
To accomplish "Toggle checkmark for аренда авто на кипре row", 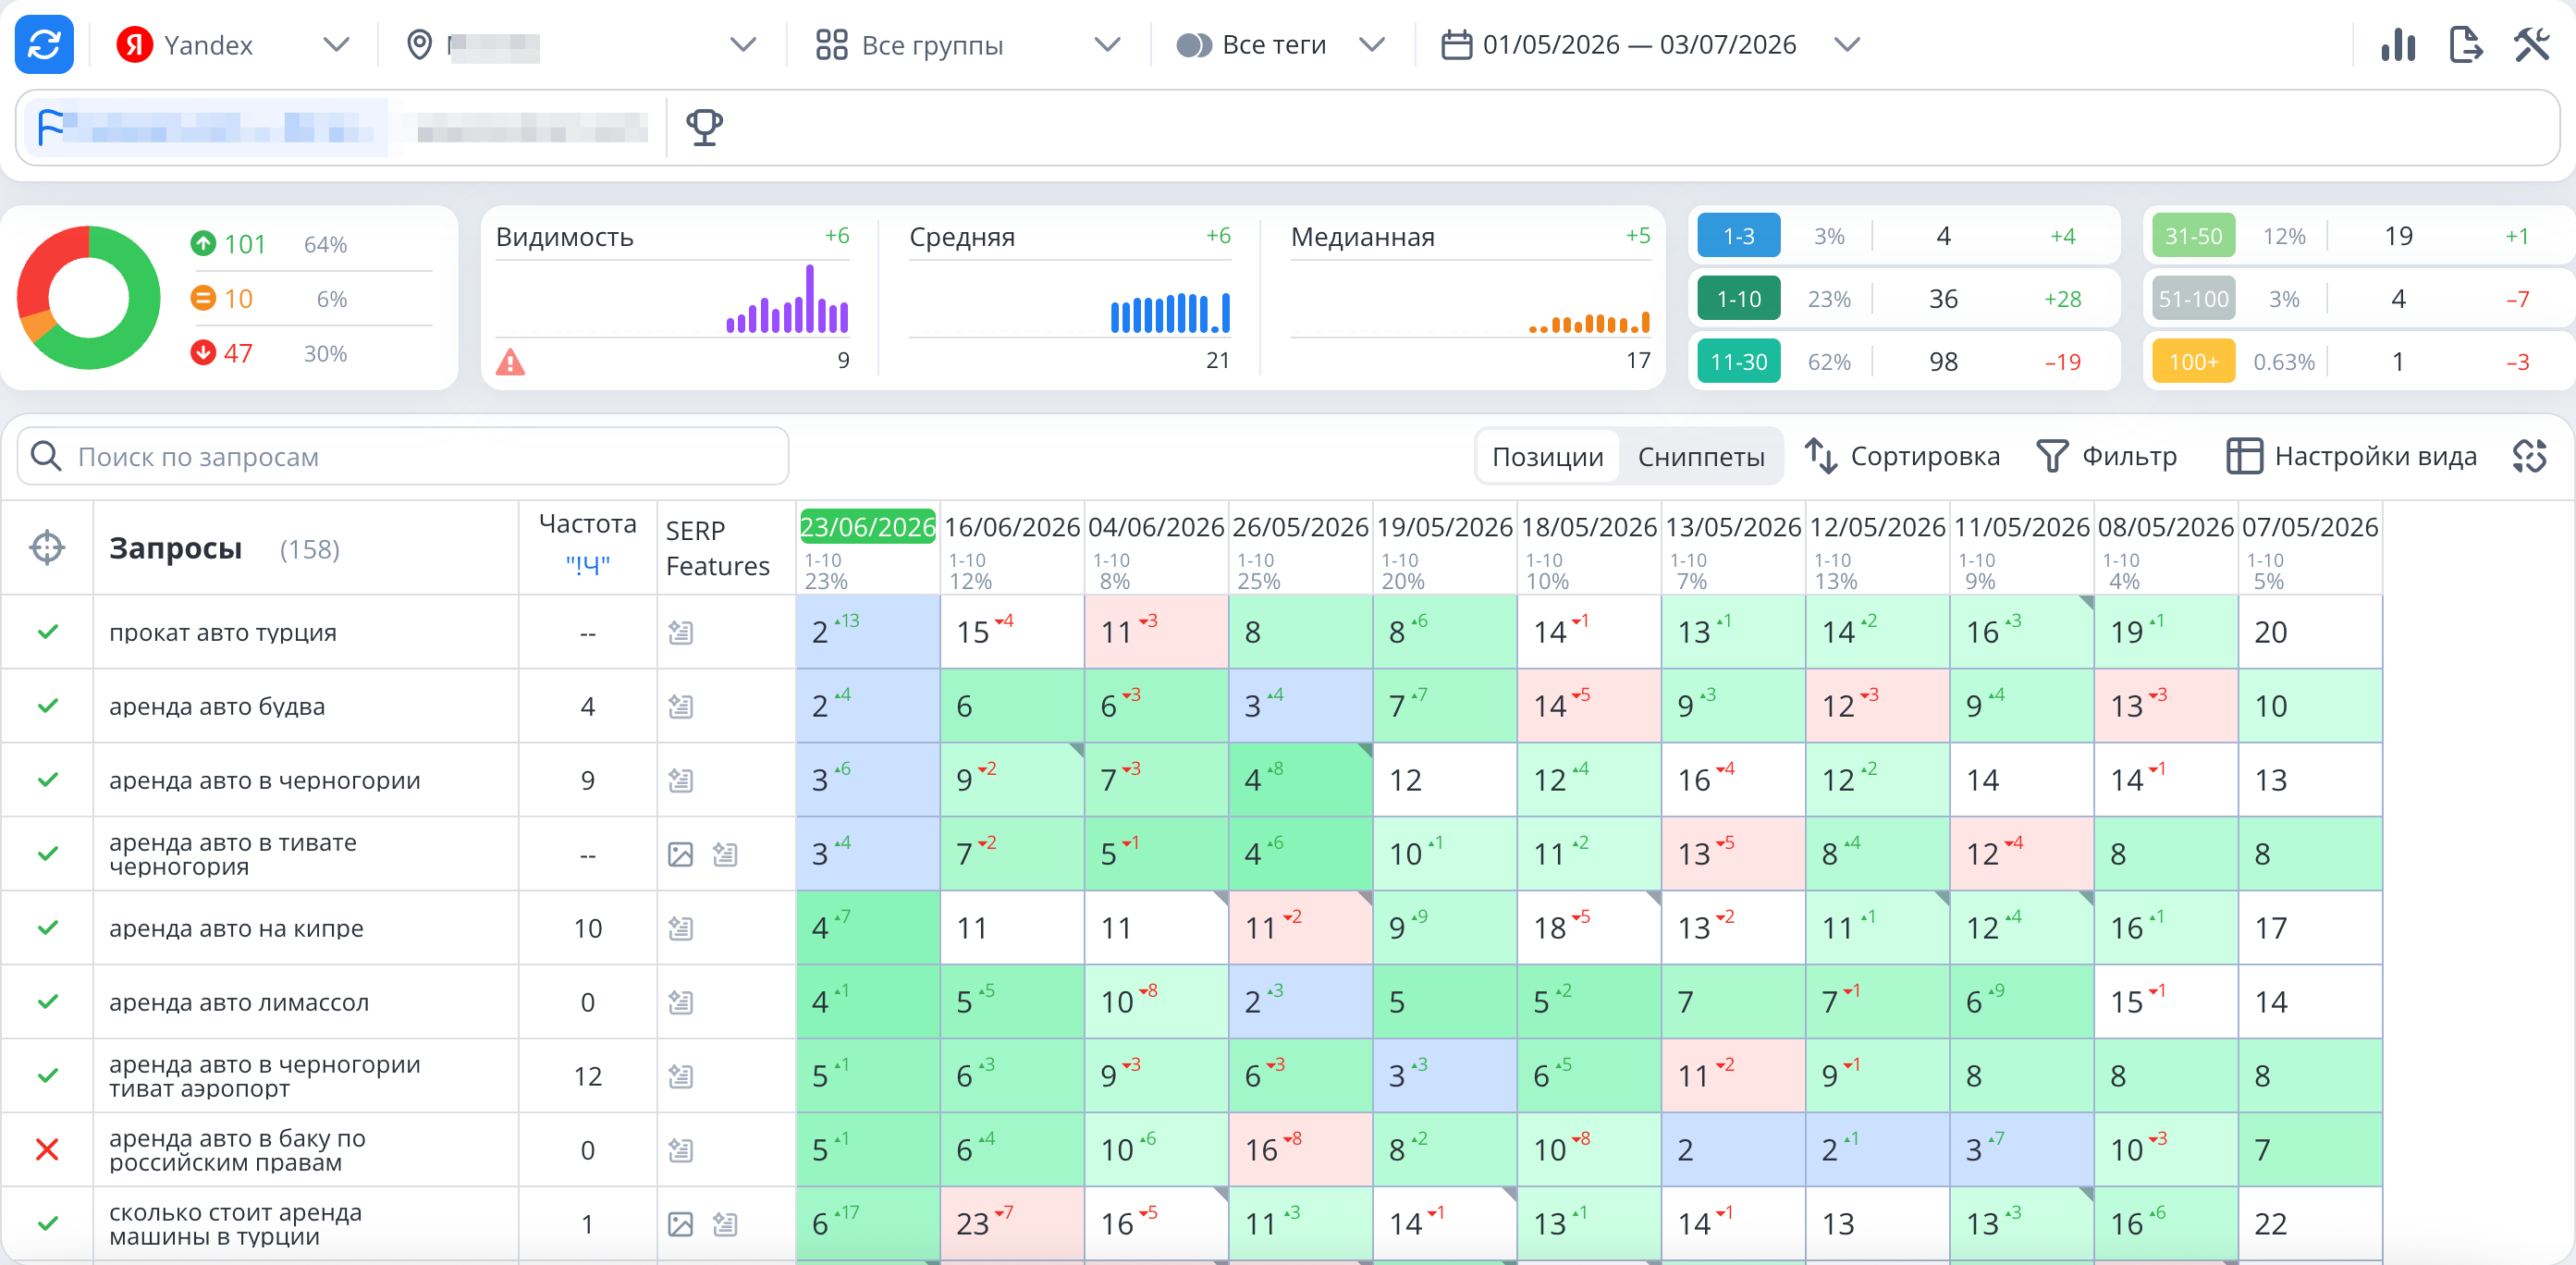I will coord(47,928).
